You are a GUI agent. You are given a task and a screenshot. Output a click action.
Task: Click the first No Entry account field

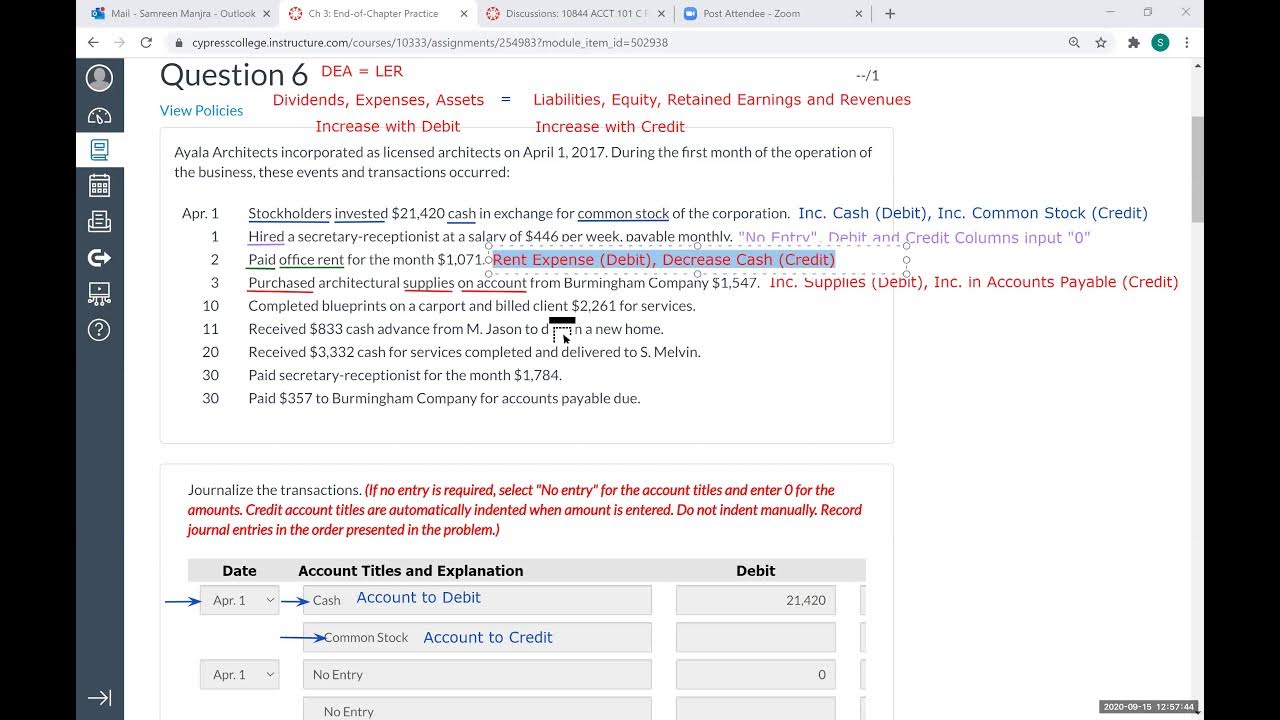pos(477,675)
